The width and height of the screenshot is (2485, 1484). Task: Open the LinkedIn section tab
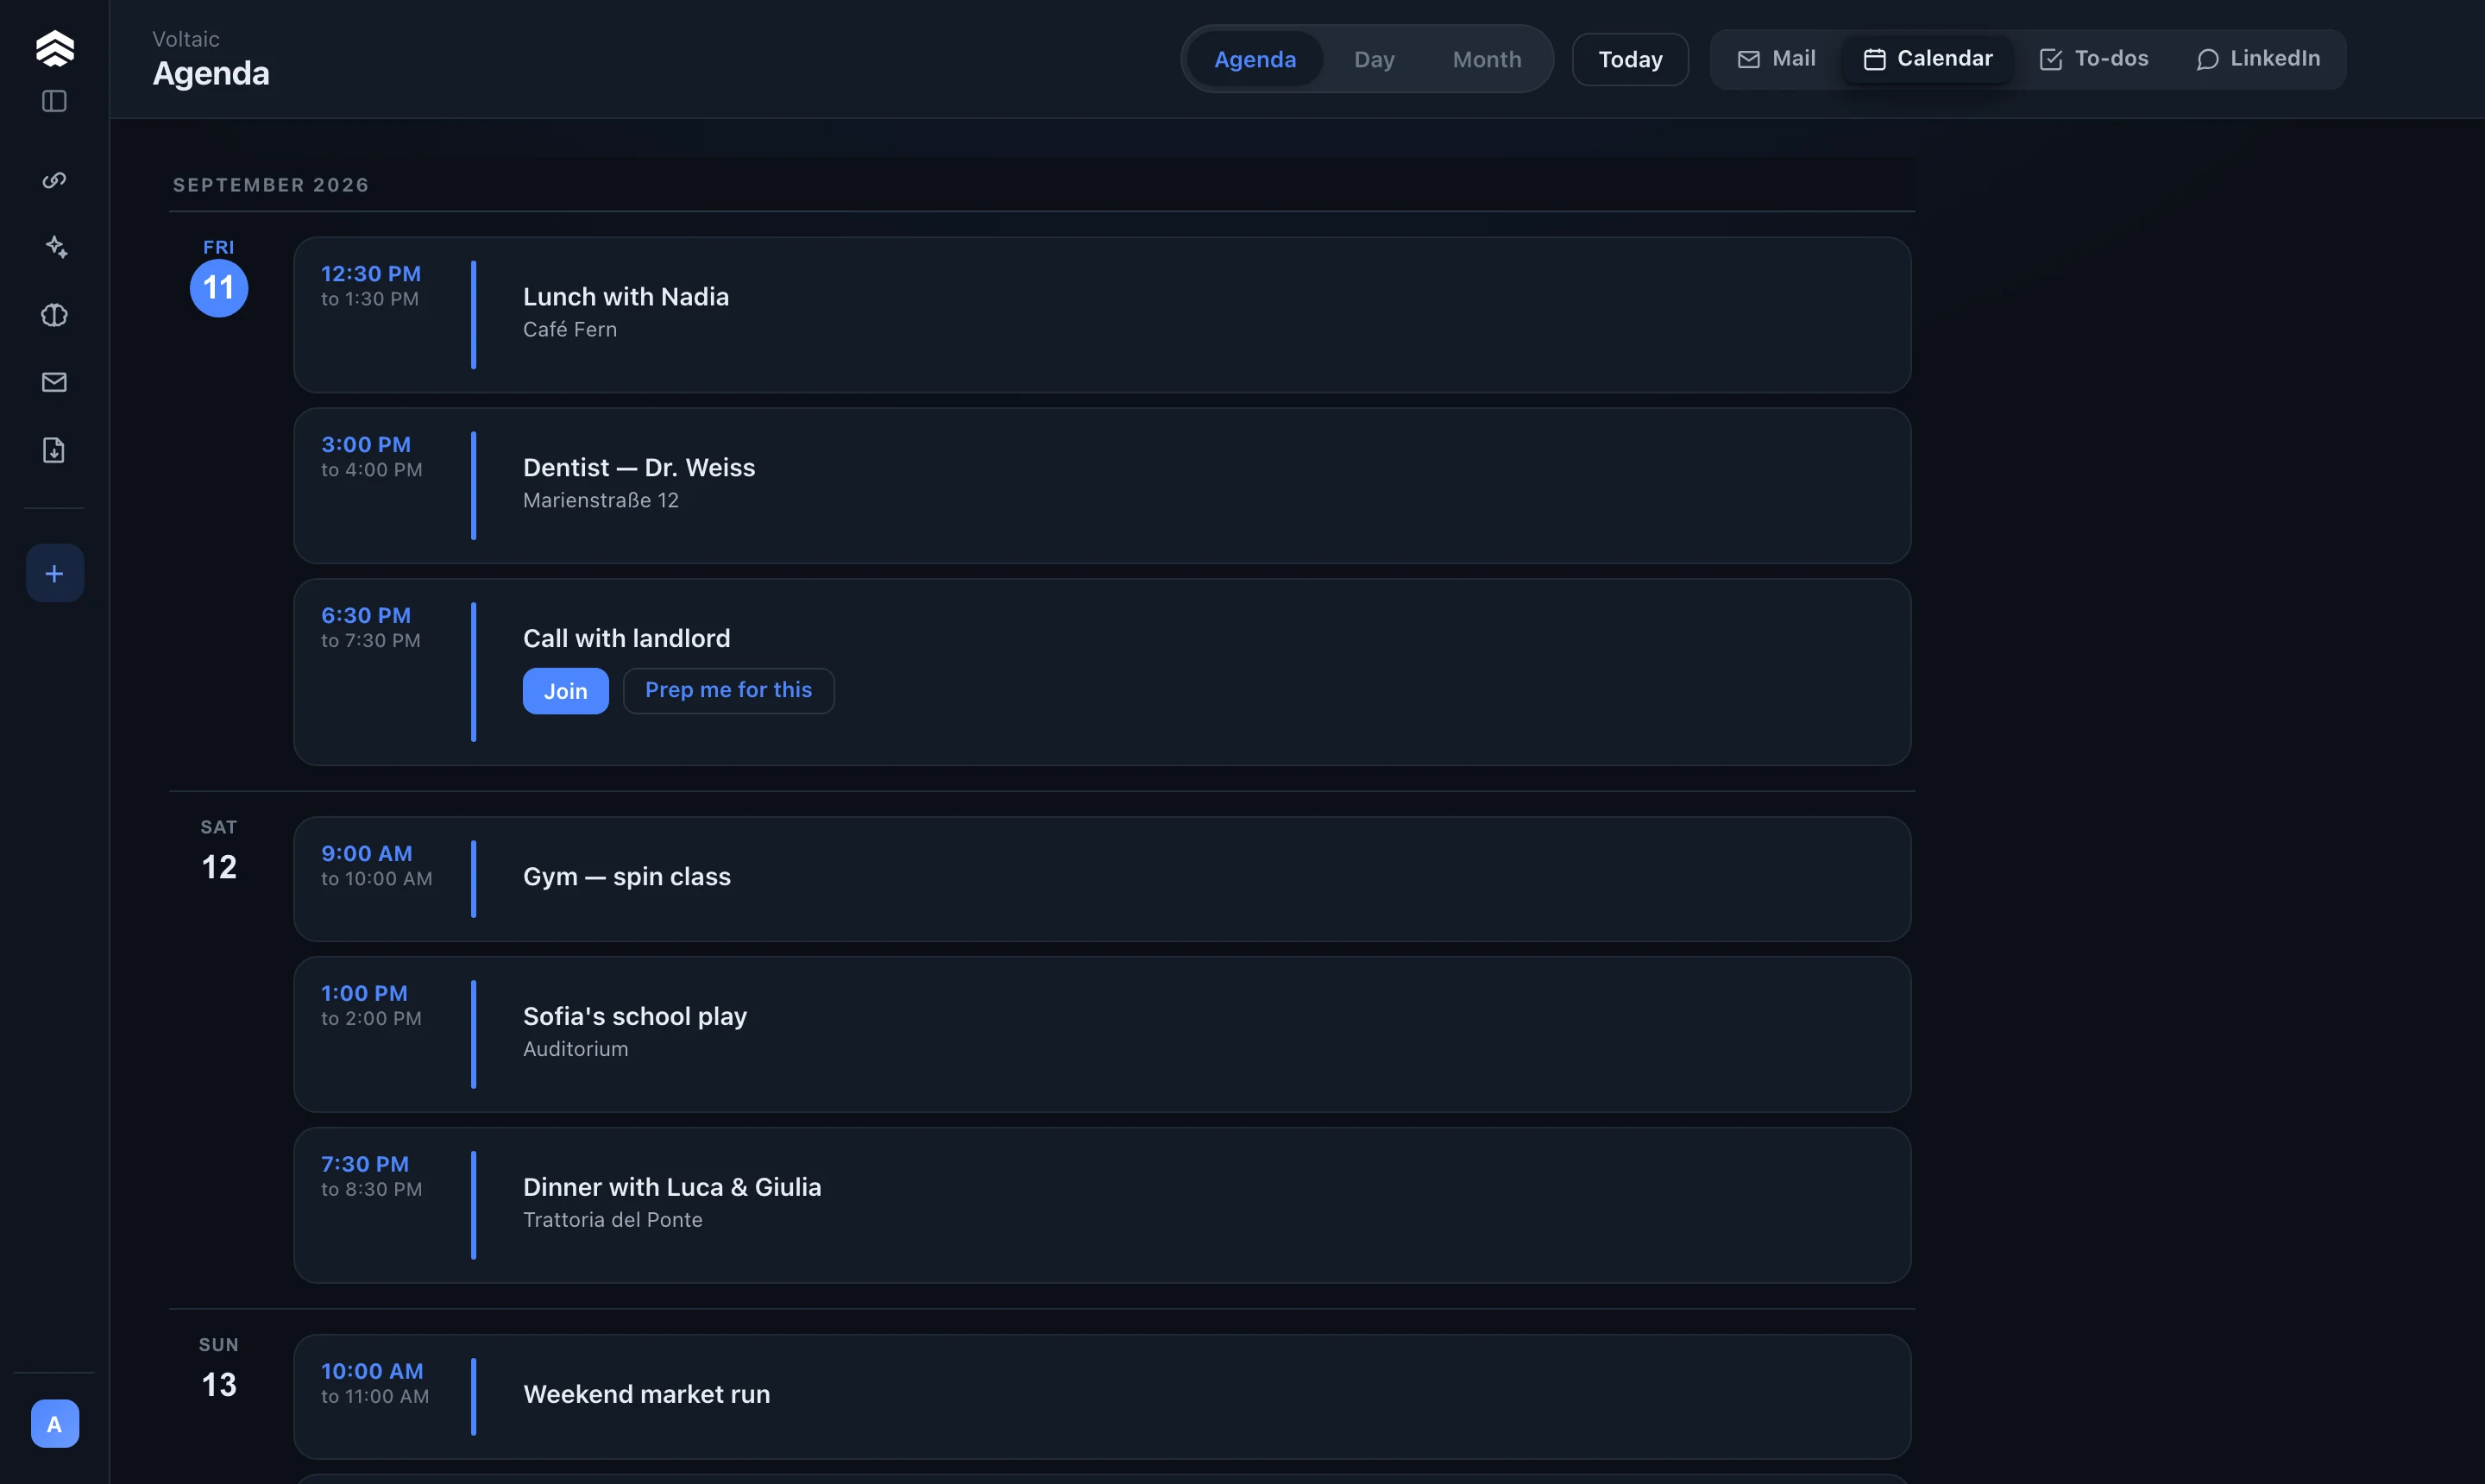2258,59
